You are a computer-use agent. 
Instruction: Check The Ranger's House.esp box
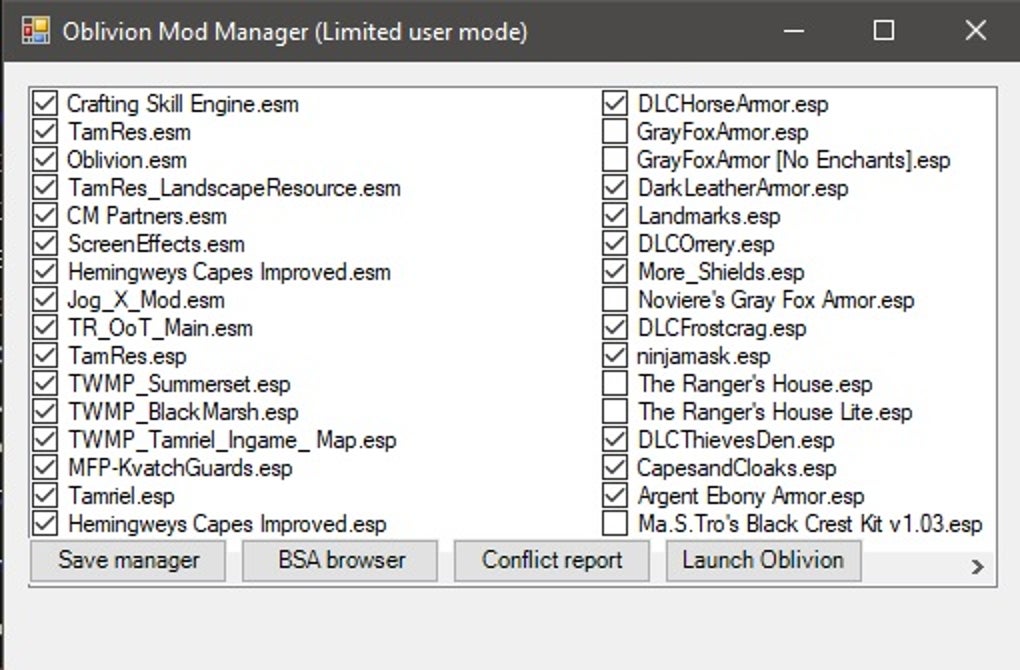click(615, 384)
